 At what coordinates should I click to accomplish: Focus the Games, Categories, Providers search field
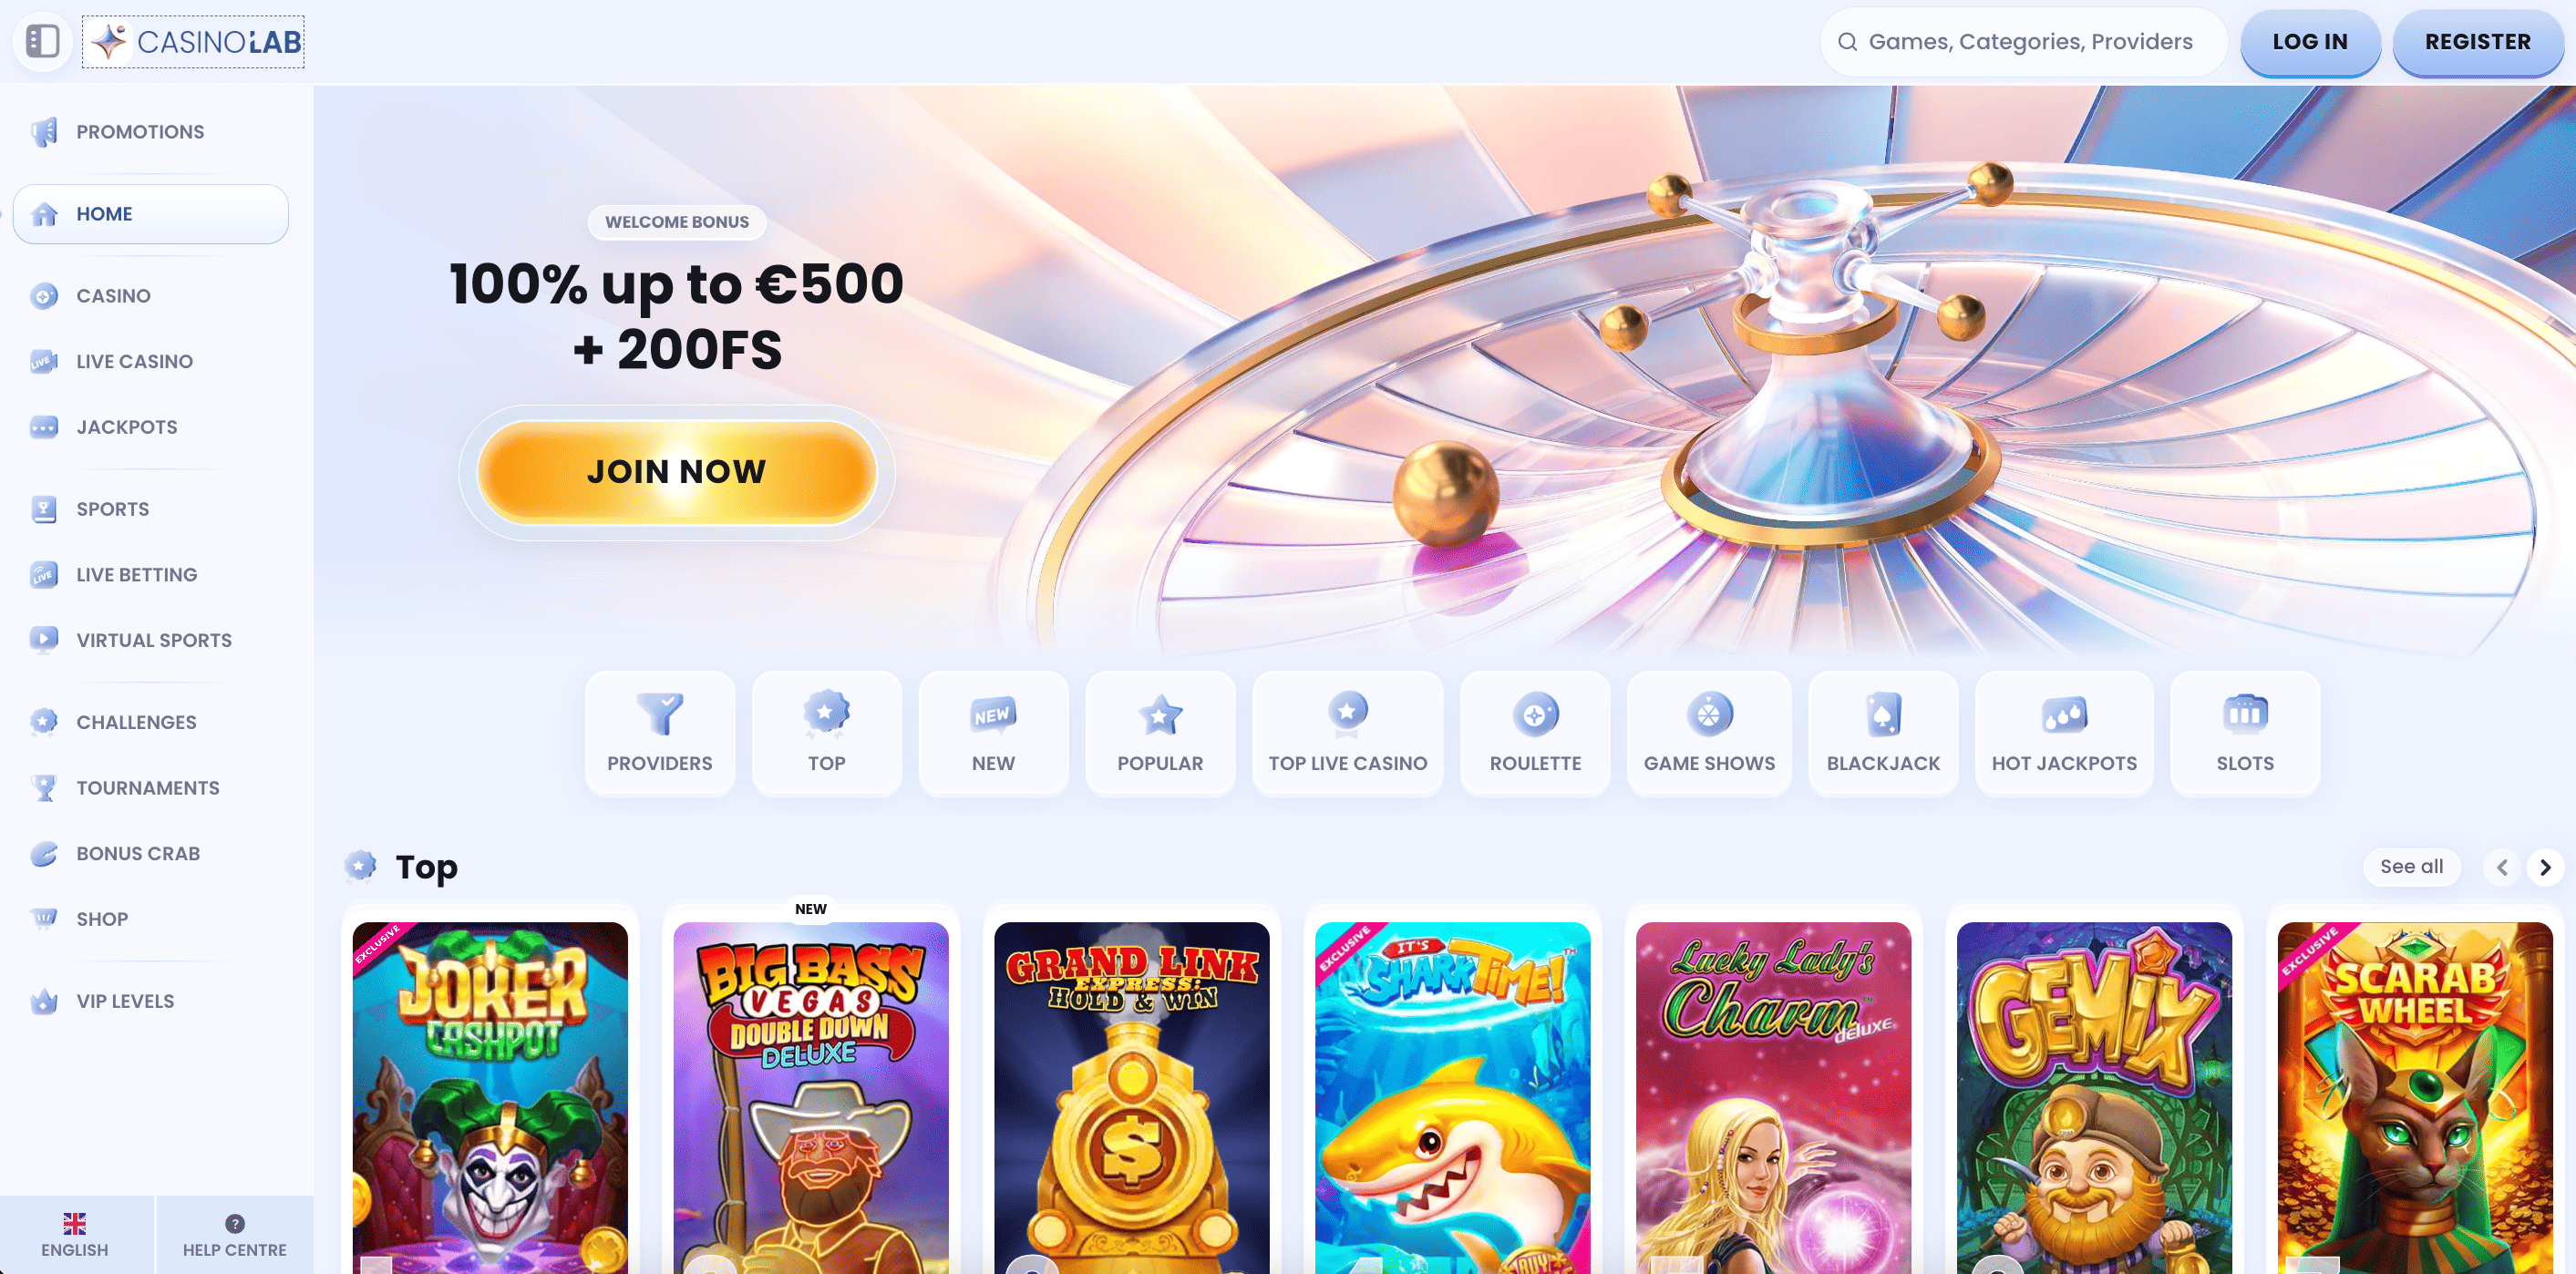click(x=2024, y=42)
